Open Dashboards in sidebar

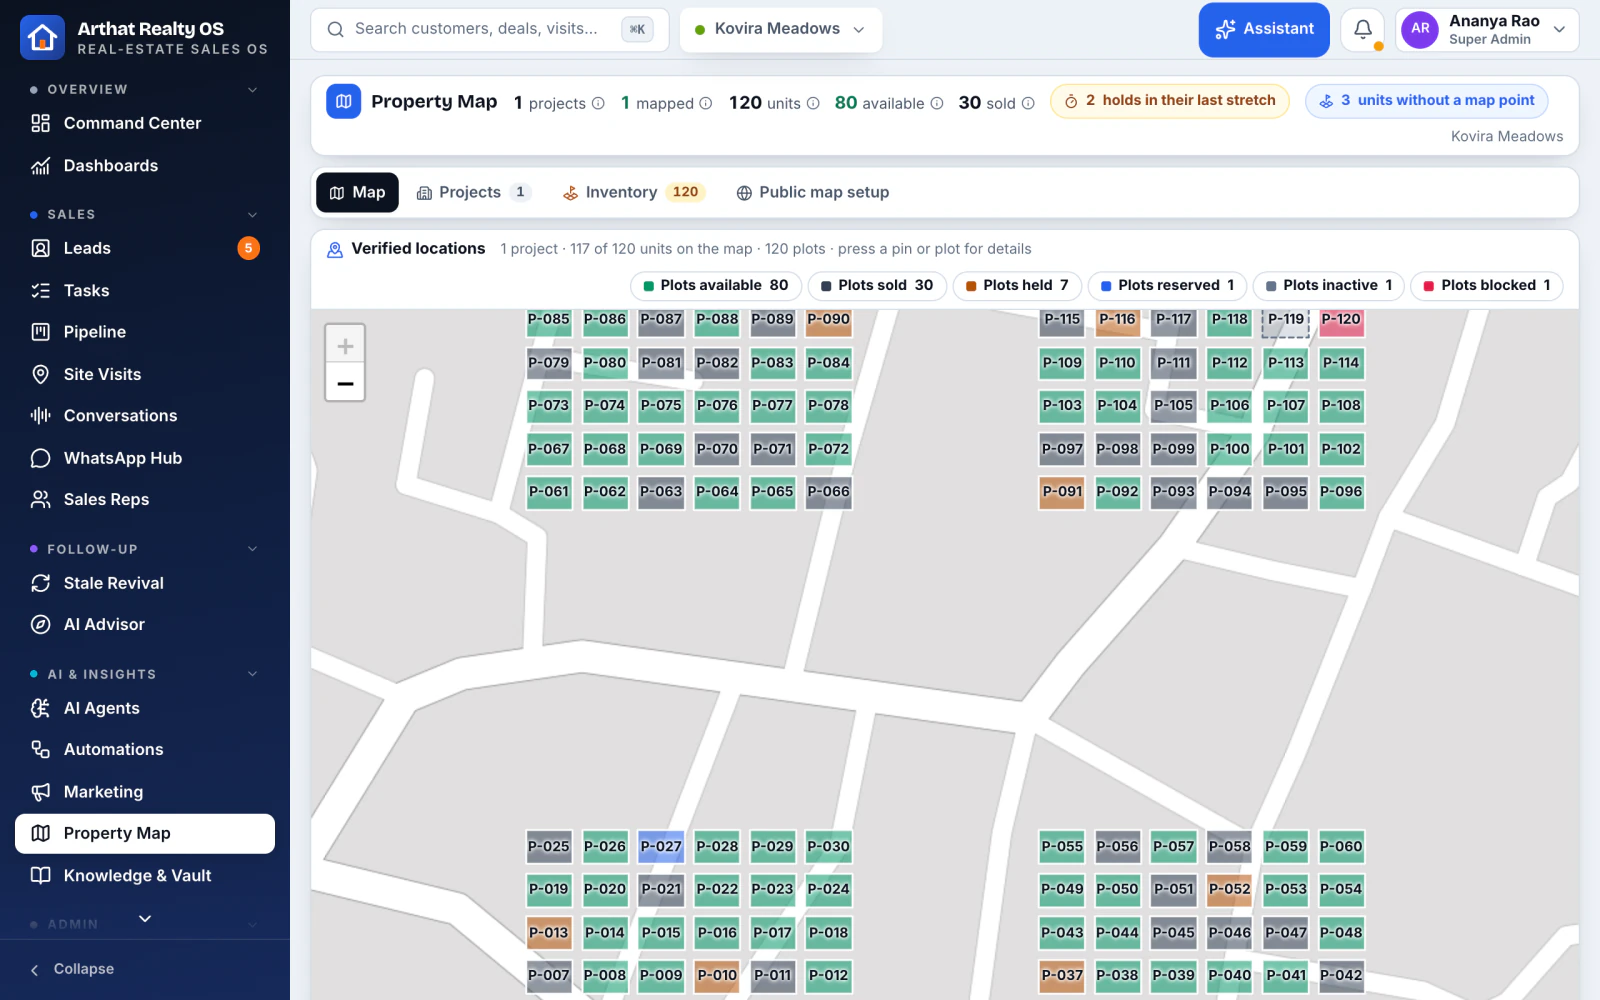click(x=145, y=166)
